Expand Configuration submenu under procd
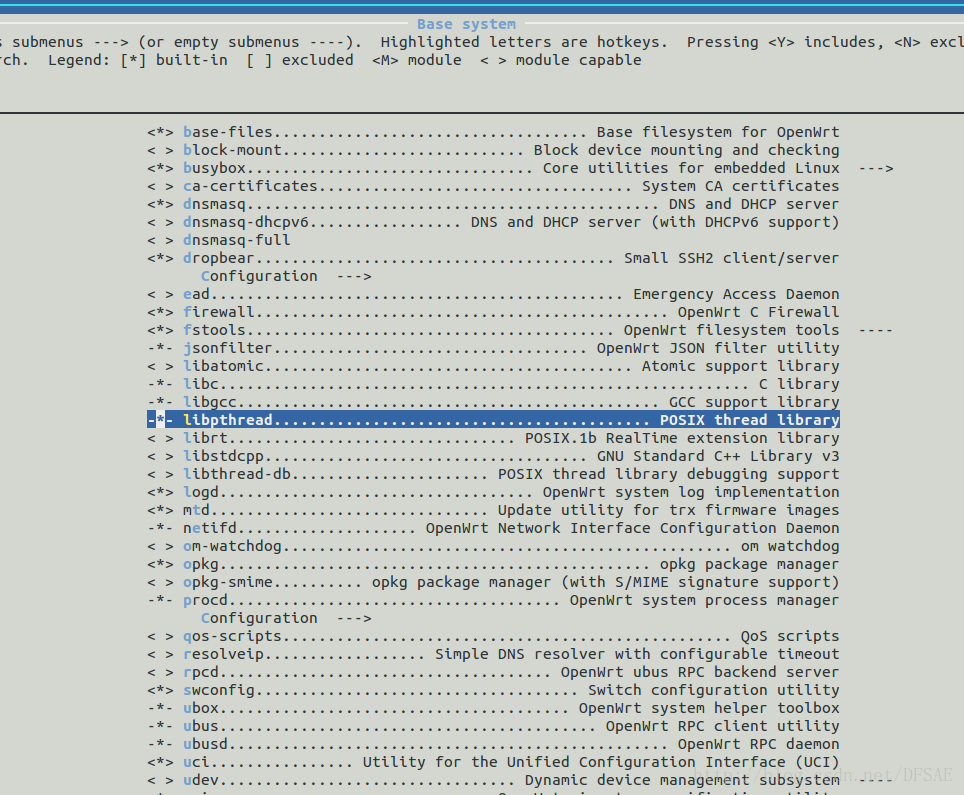Image resolution: width=964 pixels, height=795 pixels. click(286, 618)
